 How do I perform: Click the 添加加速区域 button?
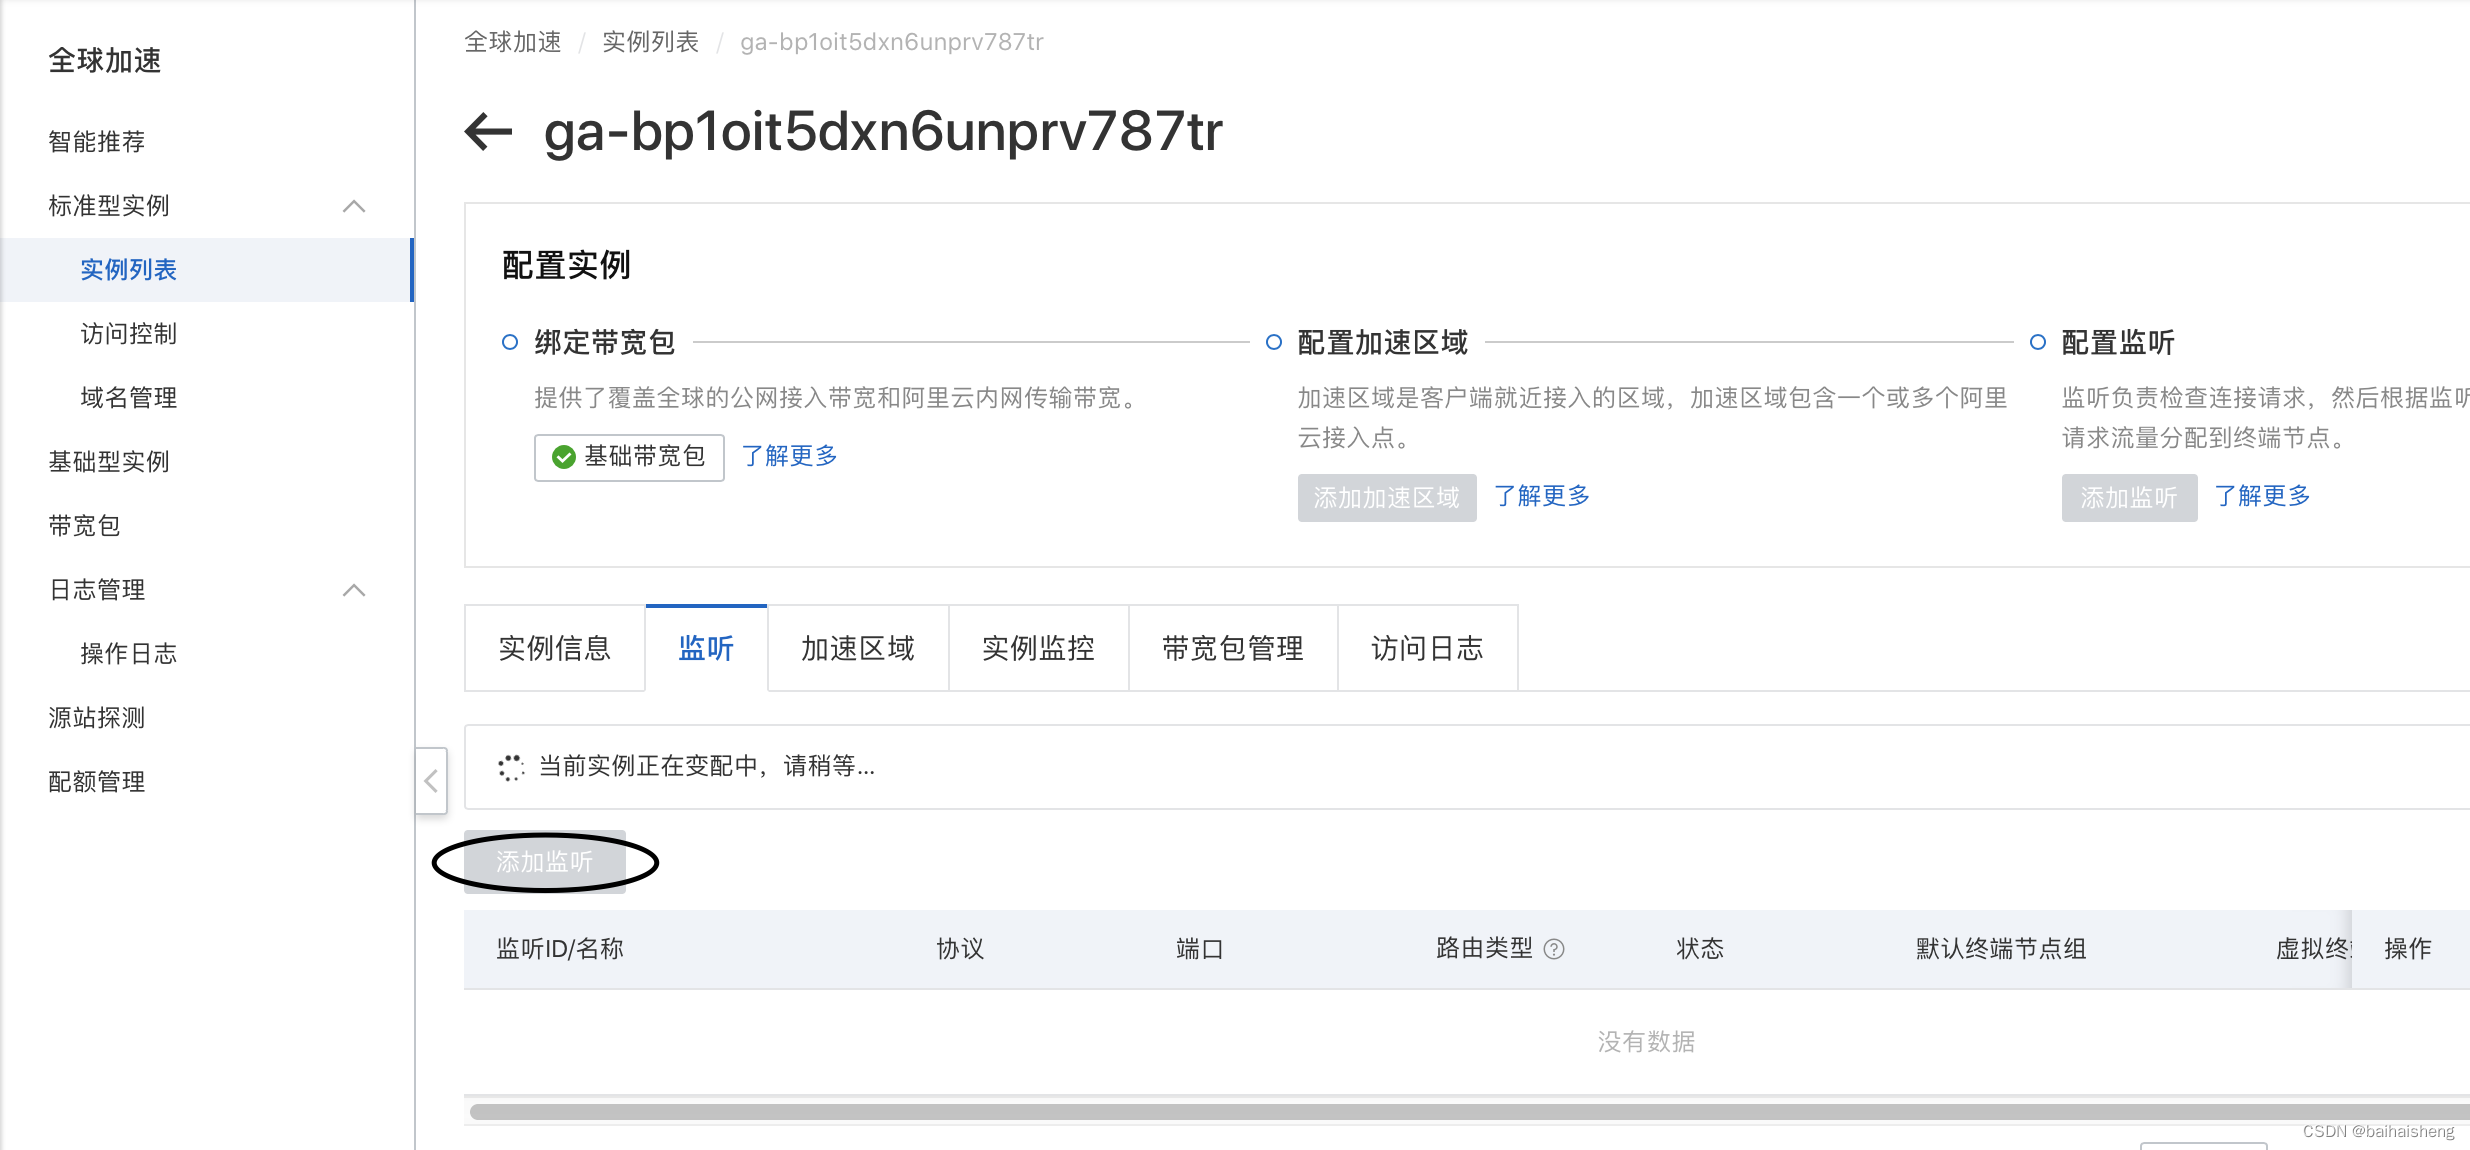point(1387,497)
